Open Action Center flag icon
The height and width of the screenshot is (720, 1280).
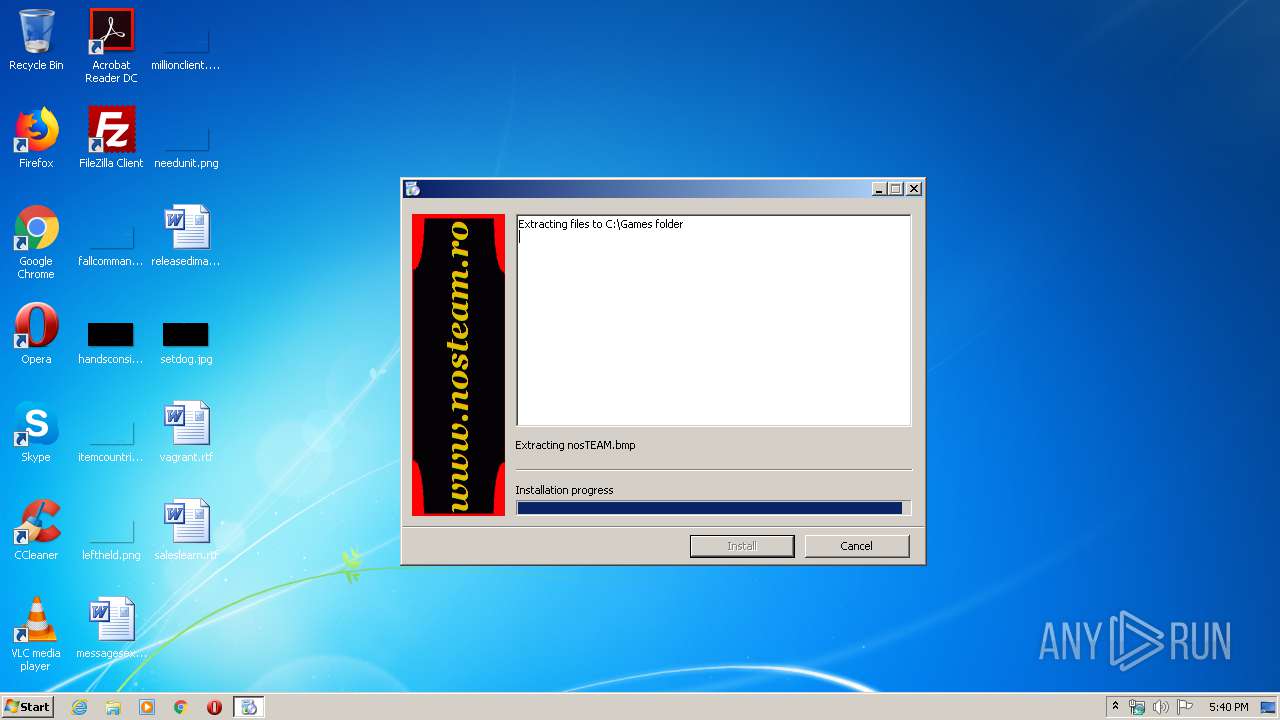1184,707
